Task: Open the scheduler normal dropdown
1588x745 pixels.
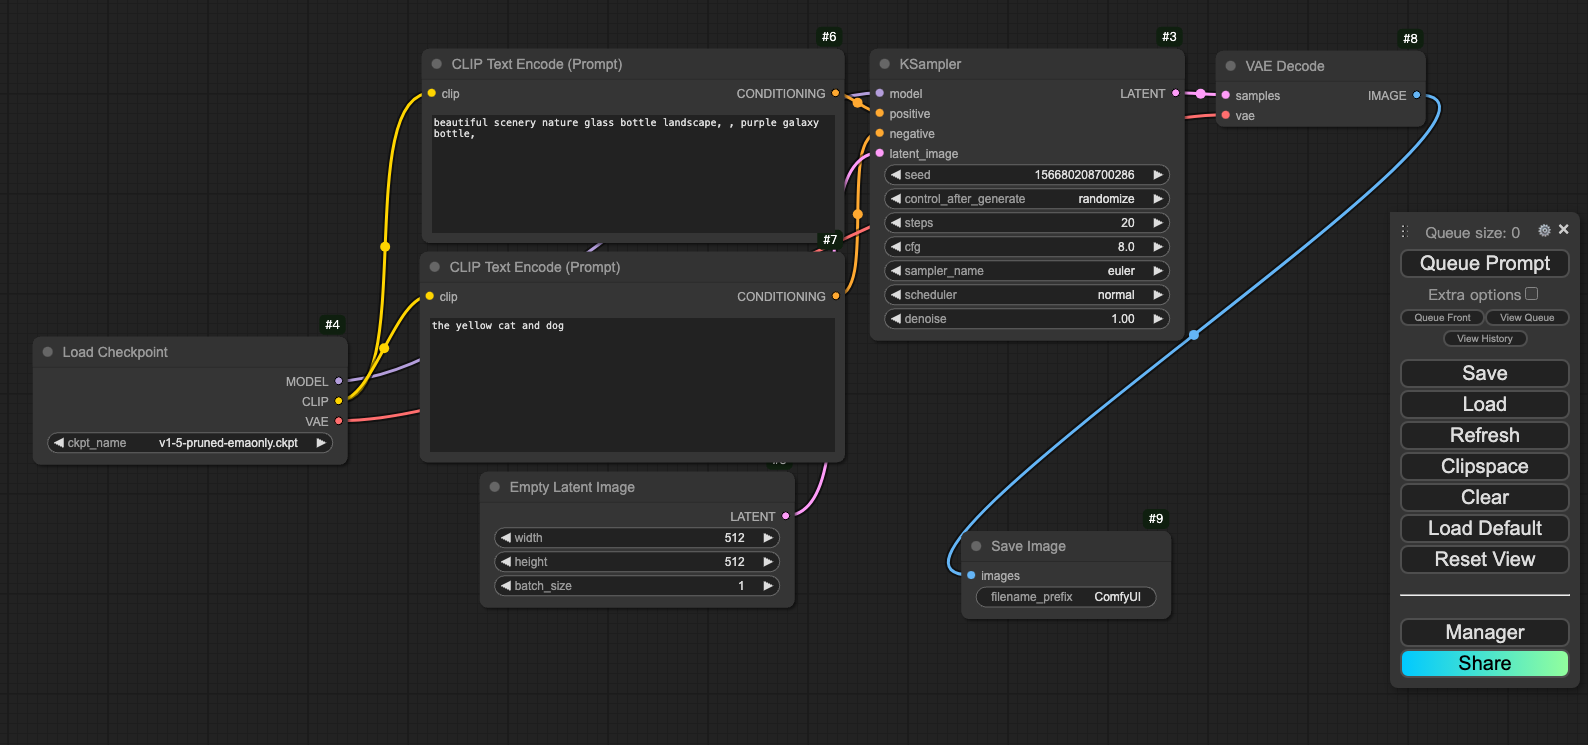Action: (1027, 295)
